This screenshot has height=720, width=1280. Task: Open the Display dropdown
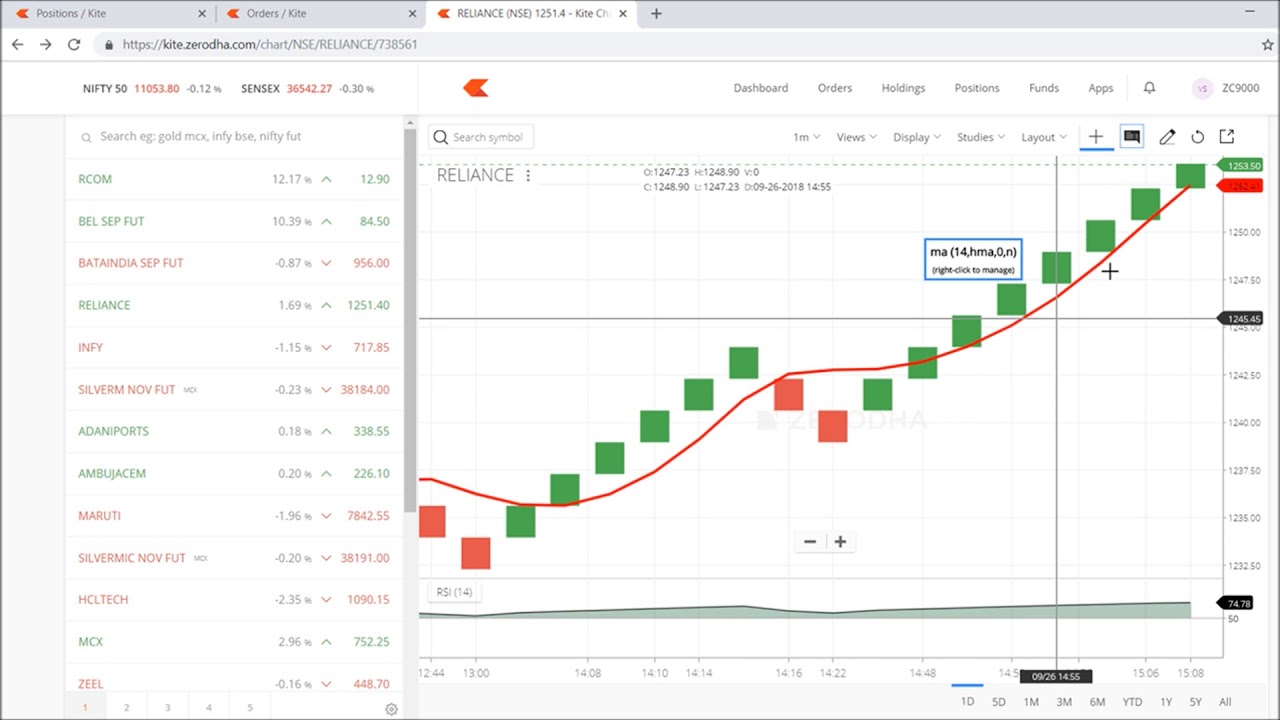click(917, 137)
